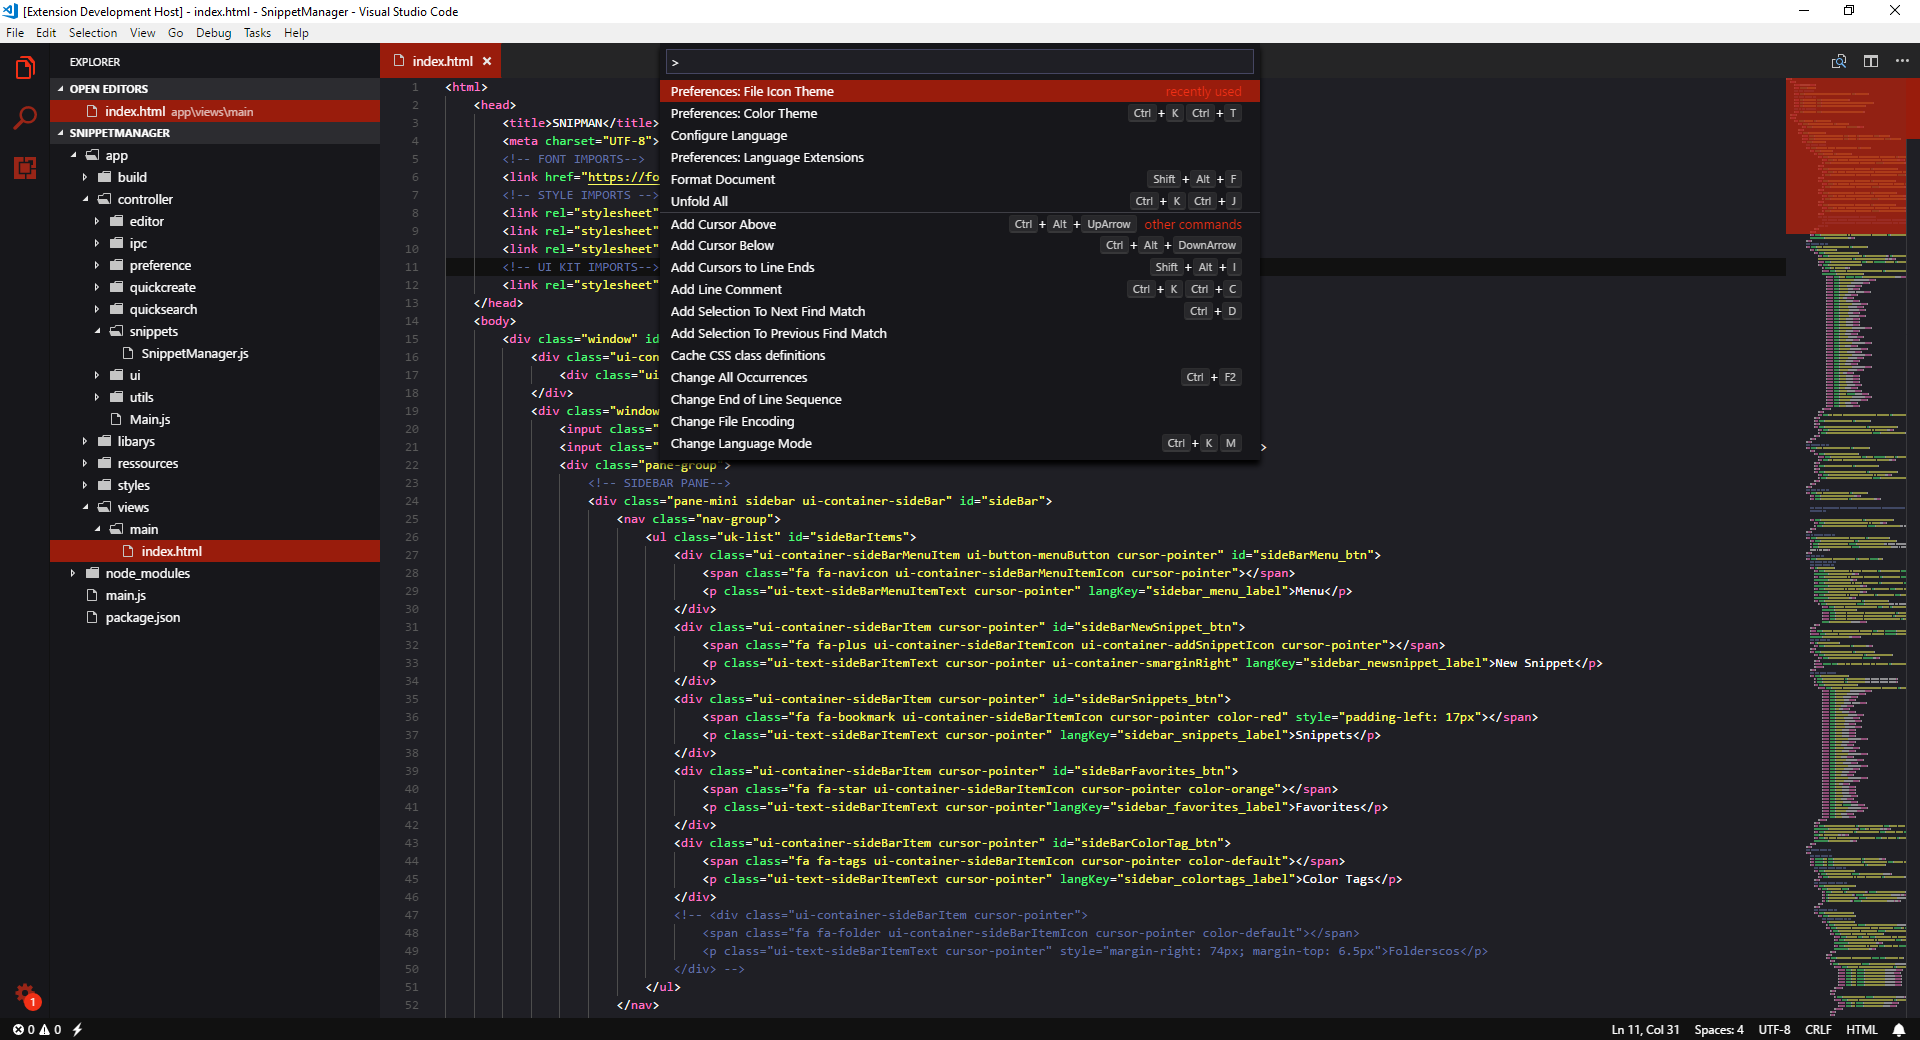Expand the node_modules folder
The image size is (1920, 1040).
click(x=215, y=573)
